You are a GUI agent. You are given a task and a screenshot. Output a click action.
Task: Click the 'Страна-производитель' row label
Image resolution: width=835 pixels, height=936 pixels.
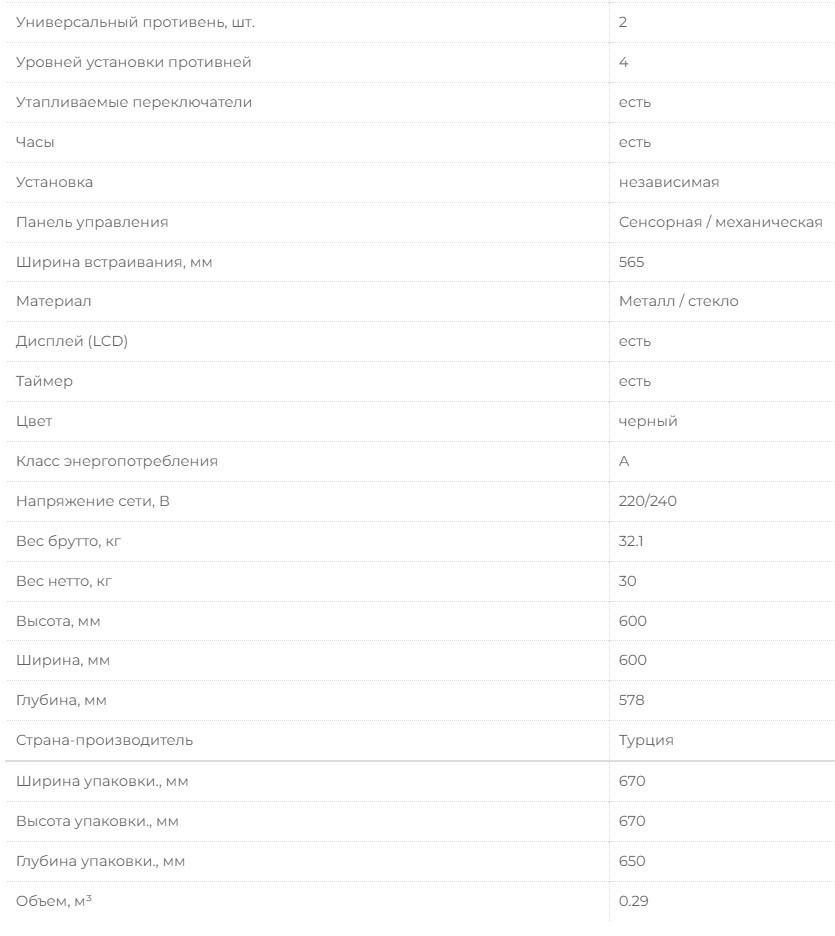[x=105, y=740]
